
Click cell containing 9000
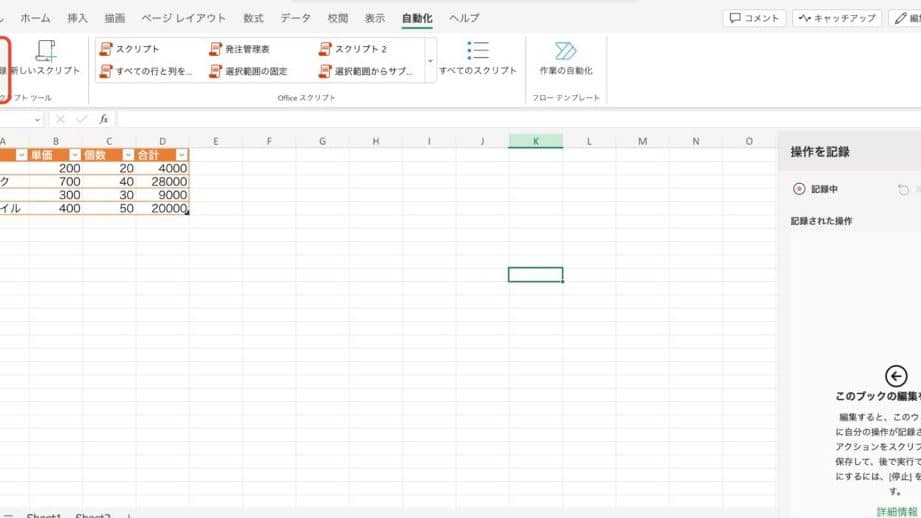pos(163,195)
